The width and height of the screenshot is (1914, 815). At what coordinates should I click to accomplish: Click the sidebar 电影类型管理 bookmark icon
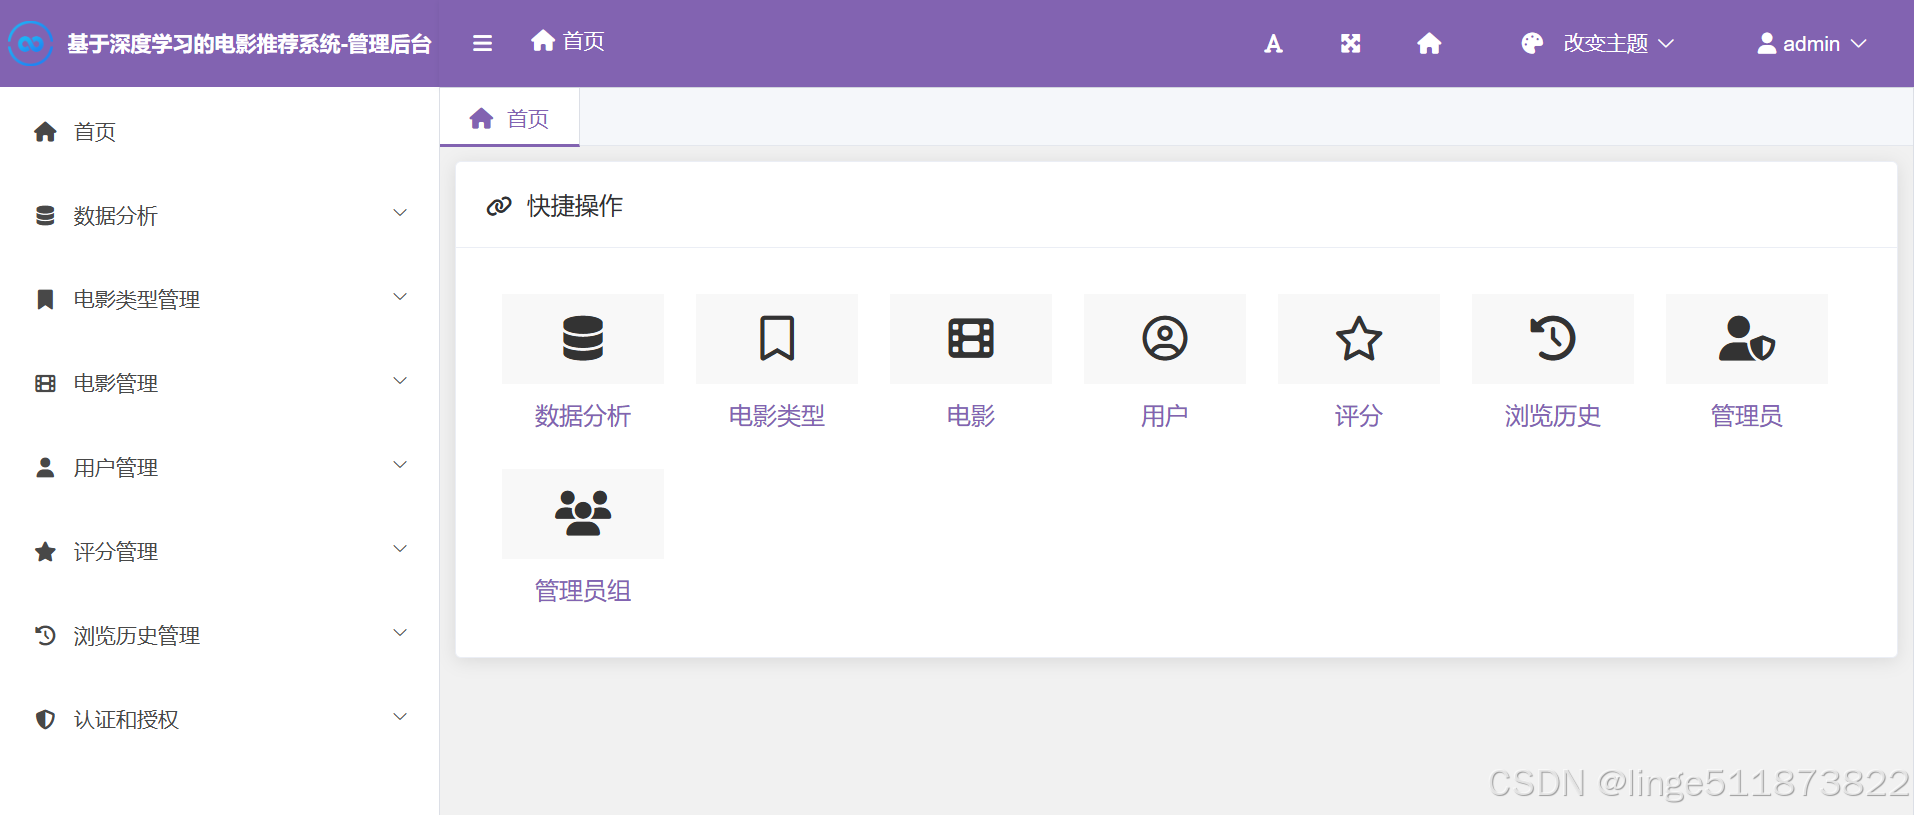[x=45, y=300]
